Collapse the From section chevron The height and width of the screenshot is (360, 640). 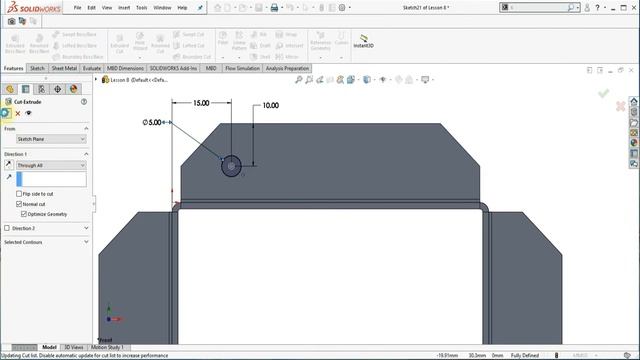[86, 129]
